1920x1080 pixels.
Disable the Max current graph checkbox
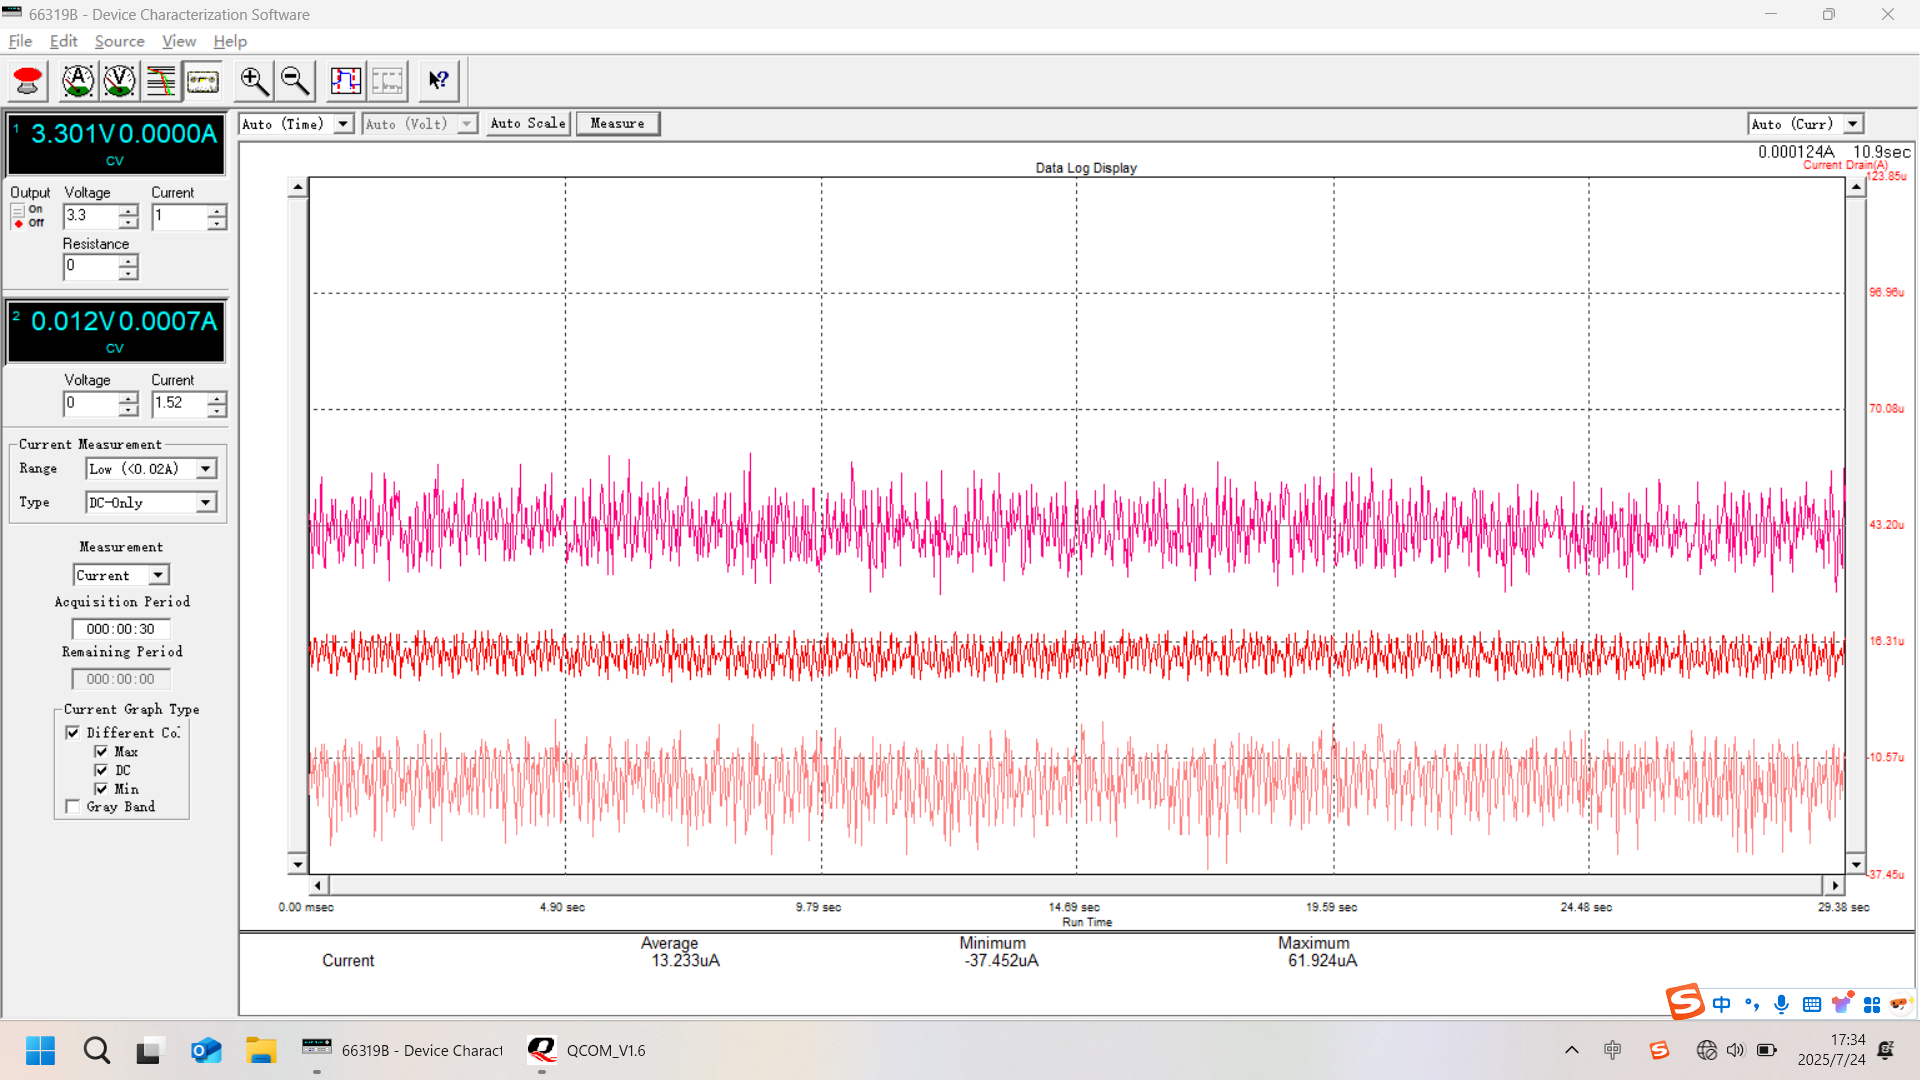[101, 751]
